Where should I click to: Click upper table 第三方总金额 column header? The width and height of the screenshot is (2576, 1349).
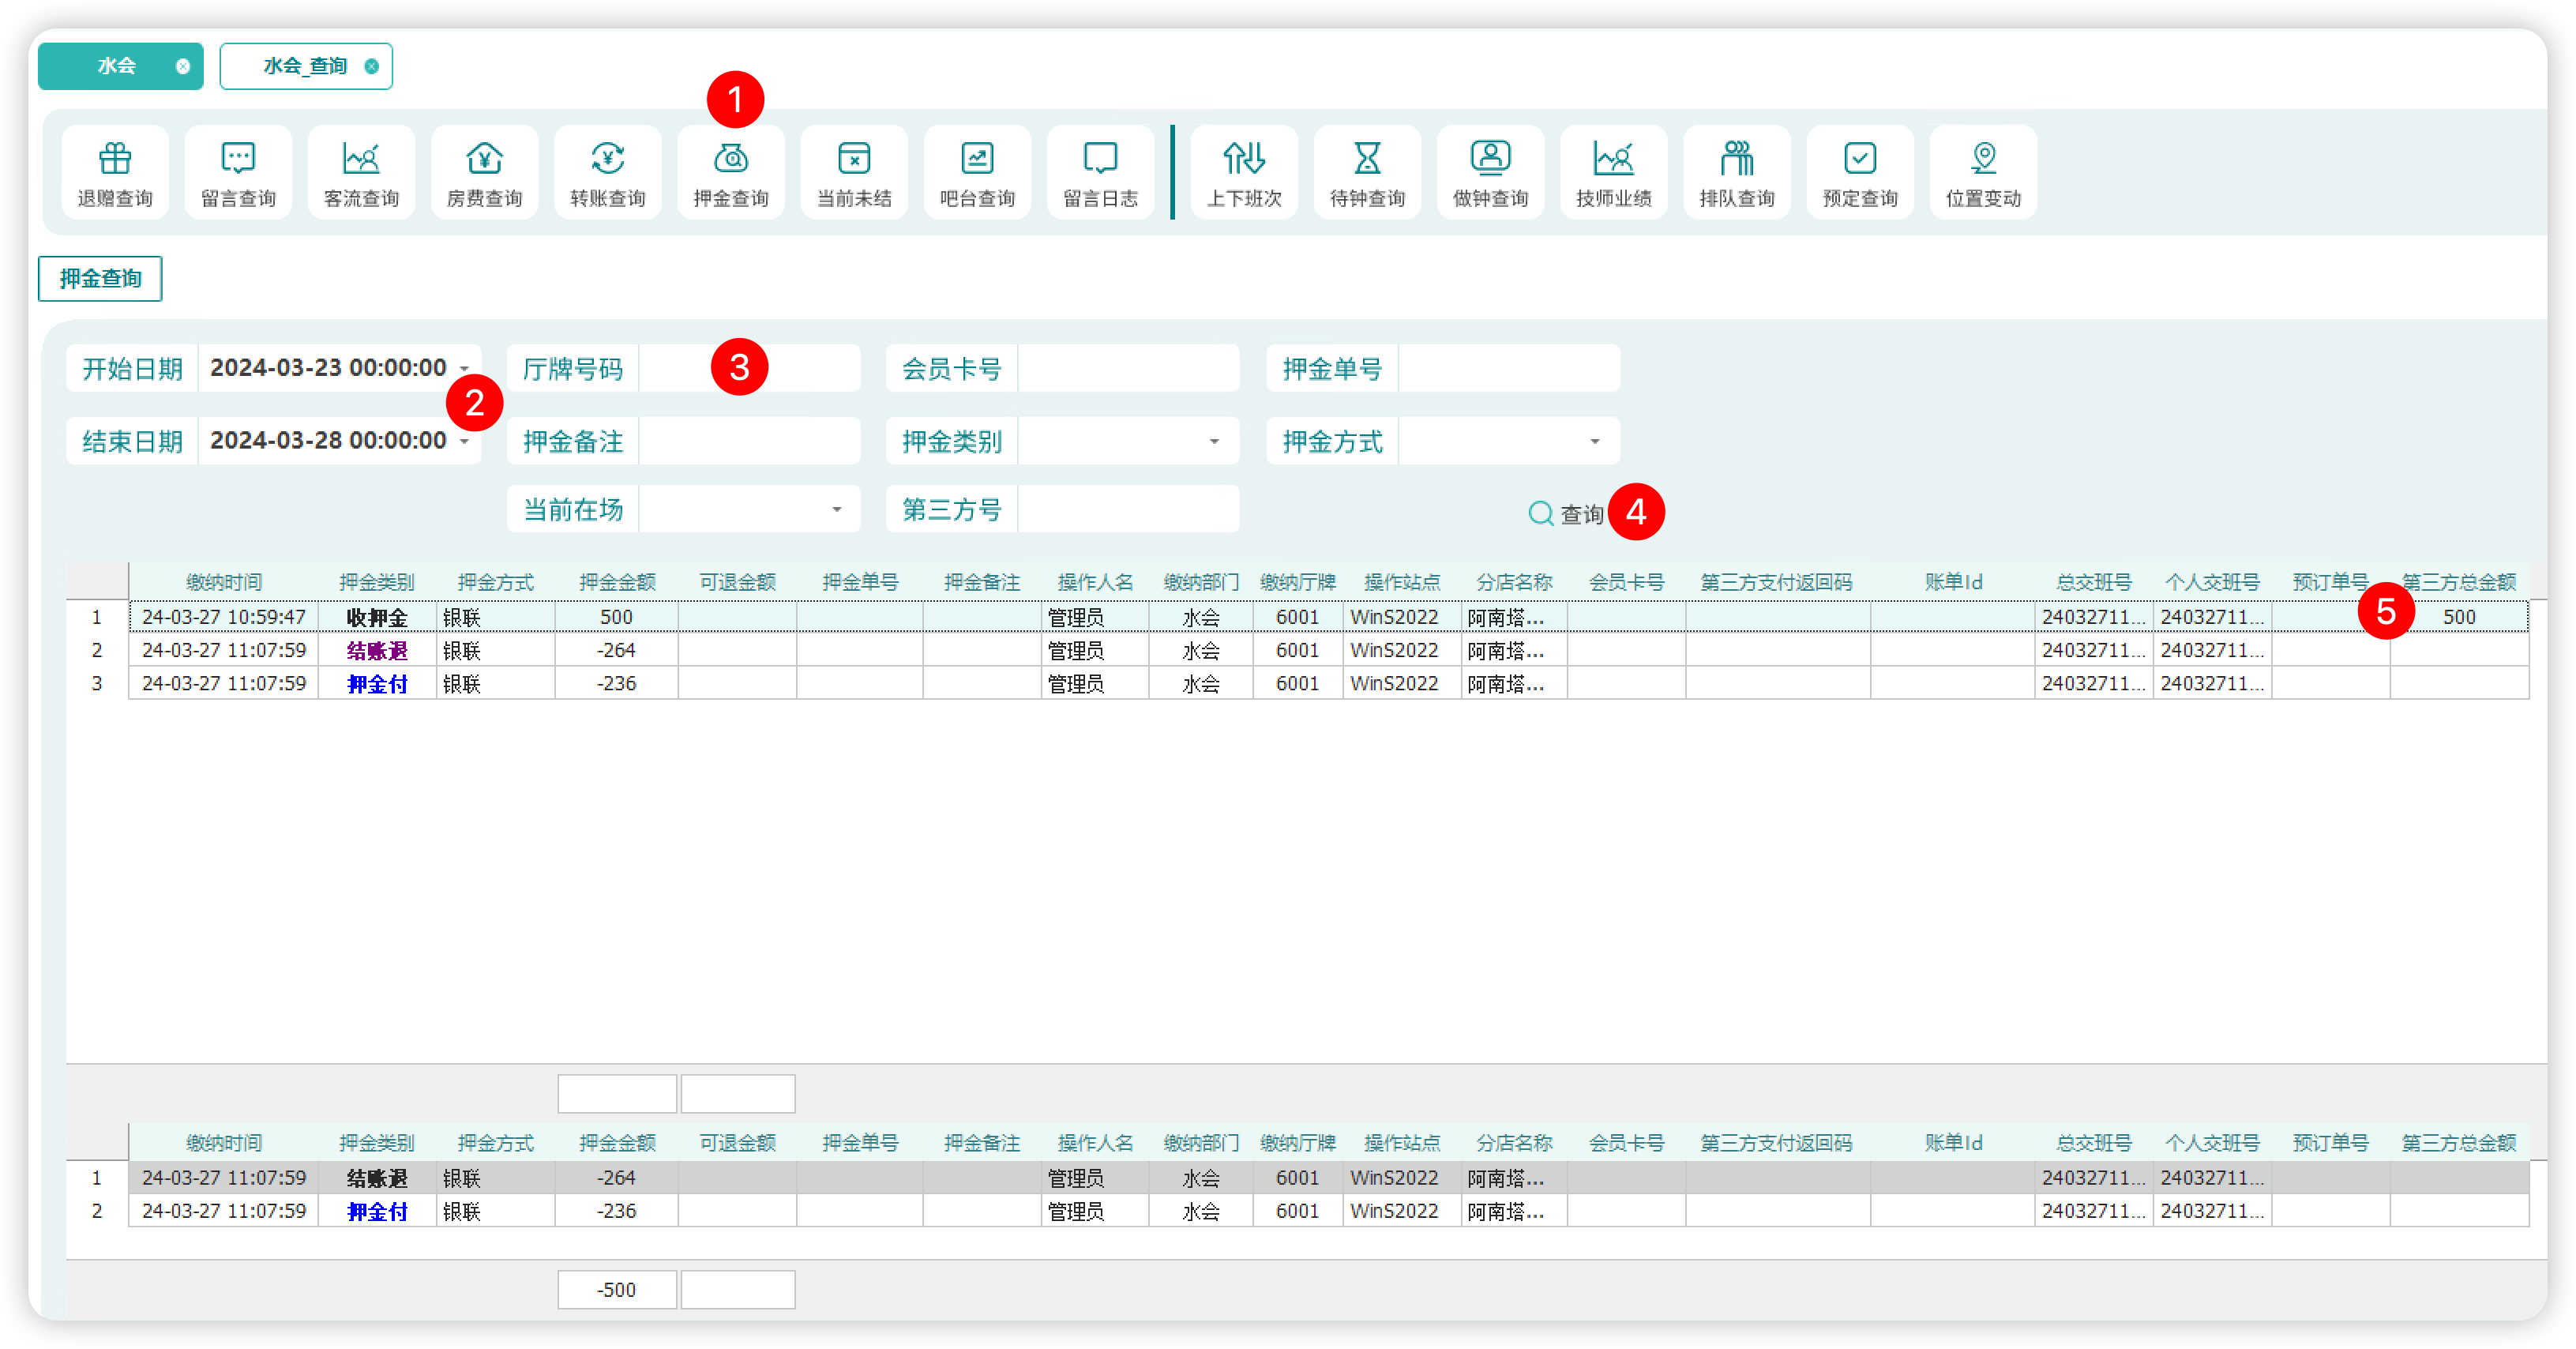[2459, 582]
